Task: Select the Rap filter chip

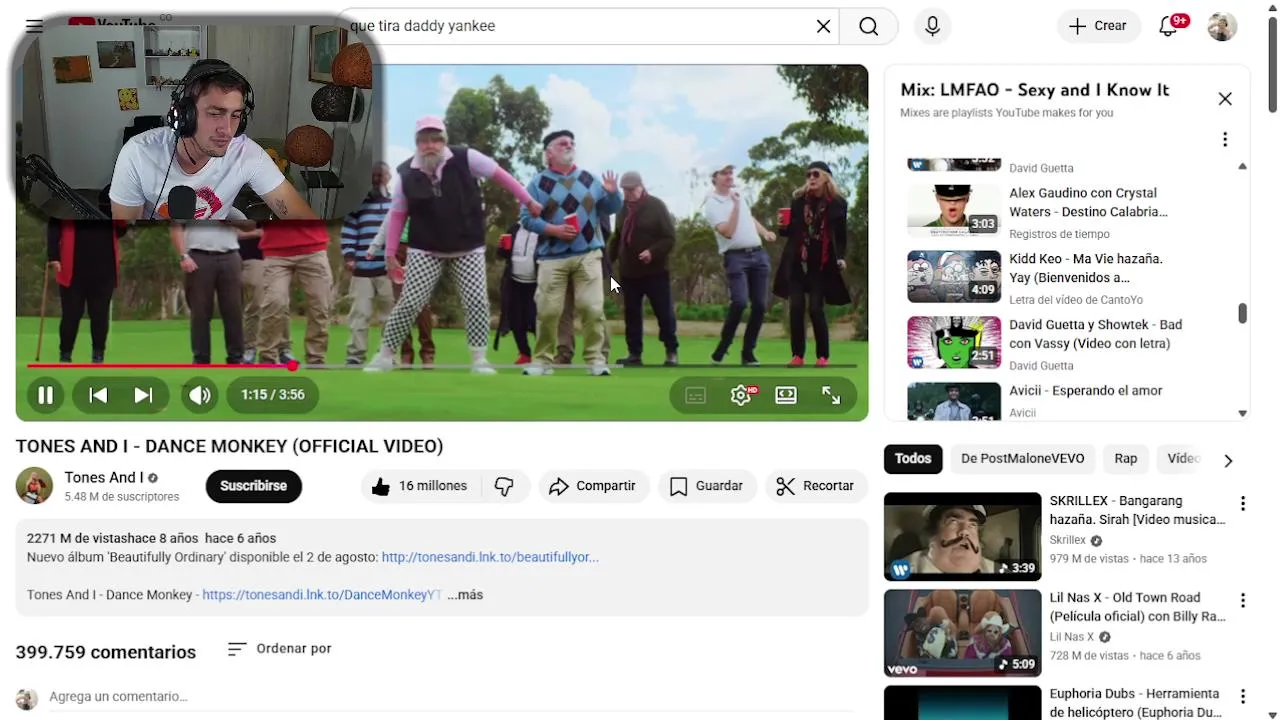Action: (1126, 459)
